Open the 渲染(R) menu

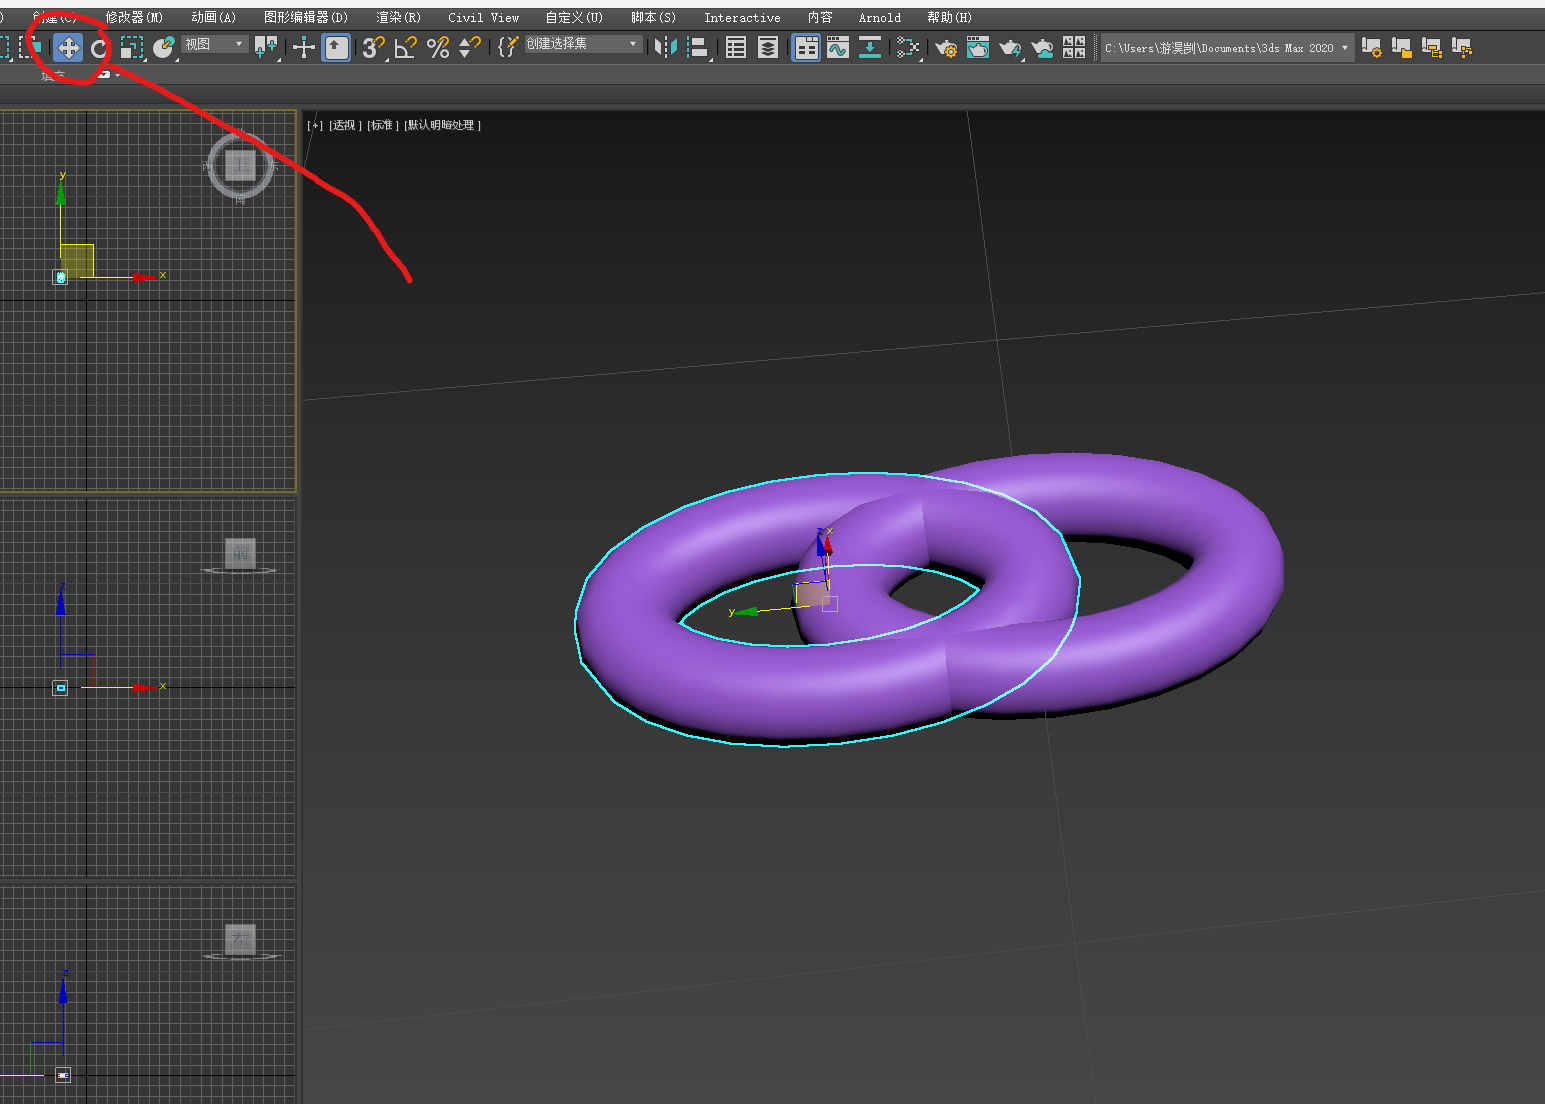click(x=397, y=17)
